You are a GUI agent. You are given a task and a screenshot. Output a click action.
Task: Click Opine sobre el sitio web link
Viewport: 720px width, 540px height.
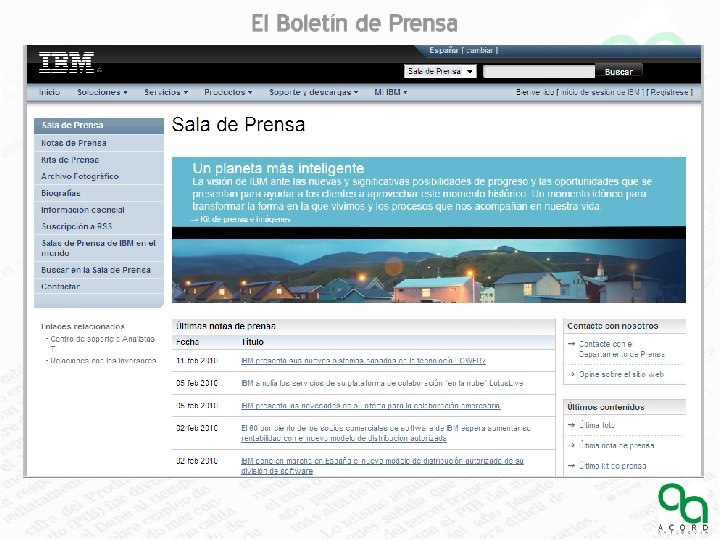pyautogui.click(x=621, y=374)
